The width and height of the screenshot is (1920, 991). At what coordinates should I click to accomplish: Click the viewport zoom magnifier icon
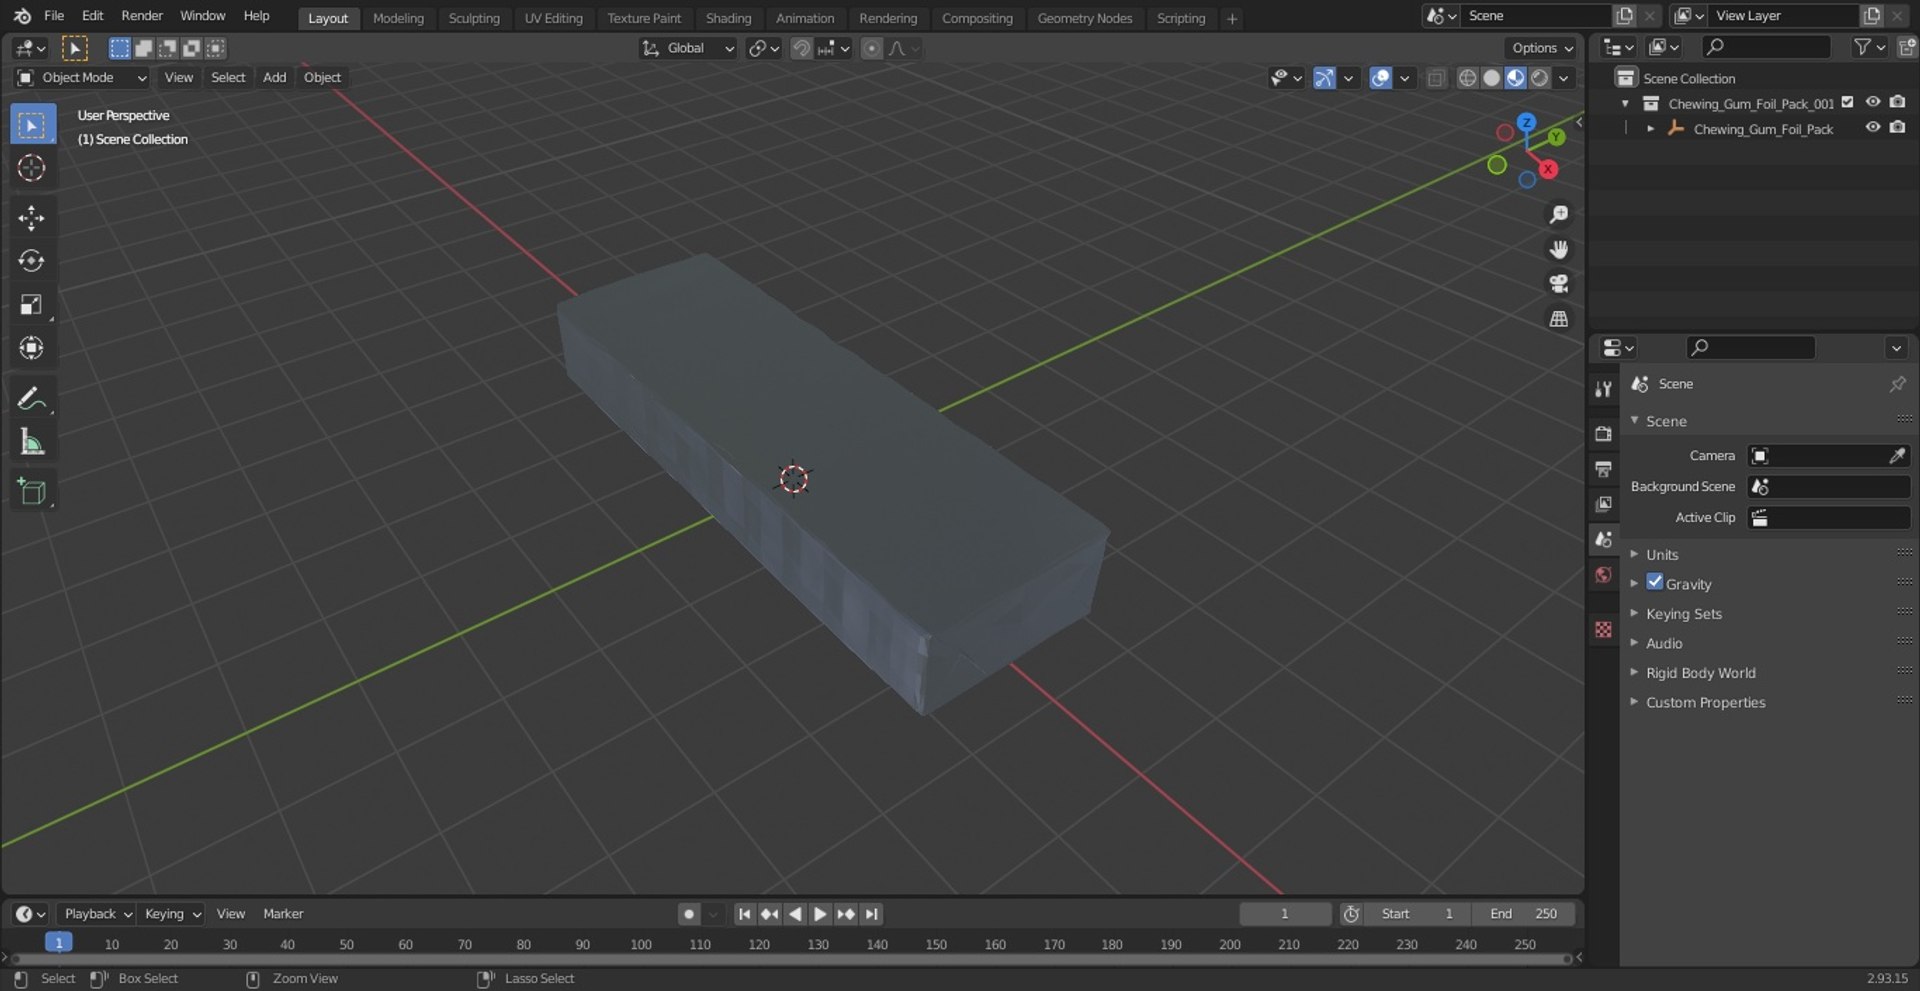1558,215
